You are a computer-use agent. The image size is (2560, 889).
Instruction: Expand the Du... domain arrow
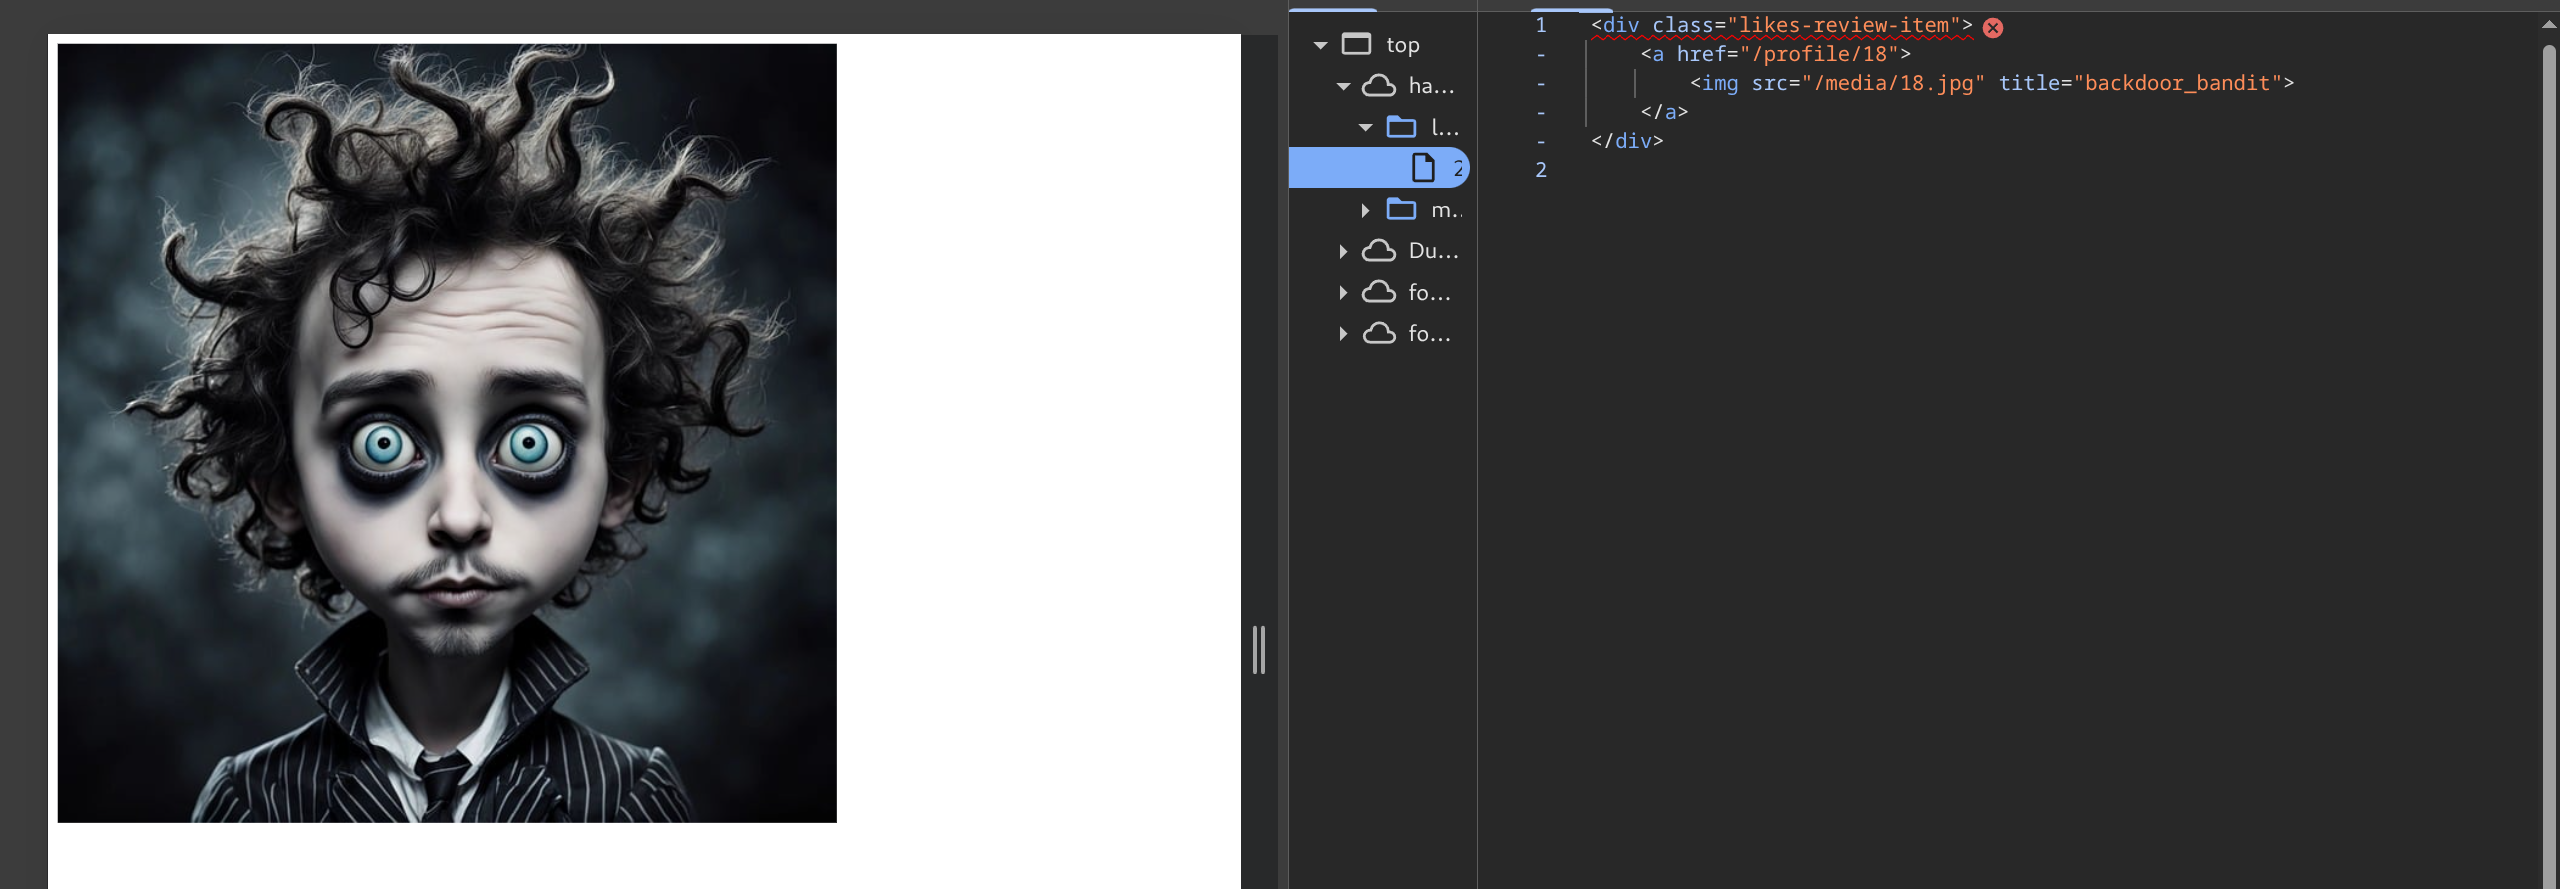point(1343,251)
